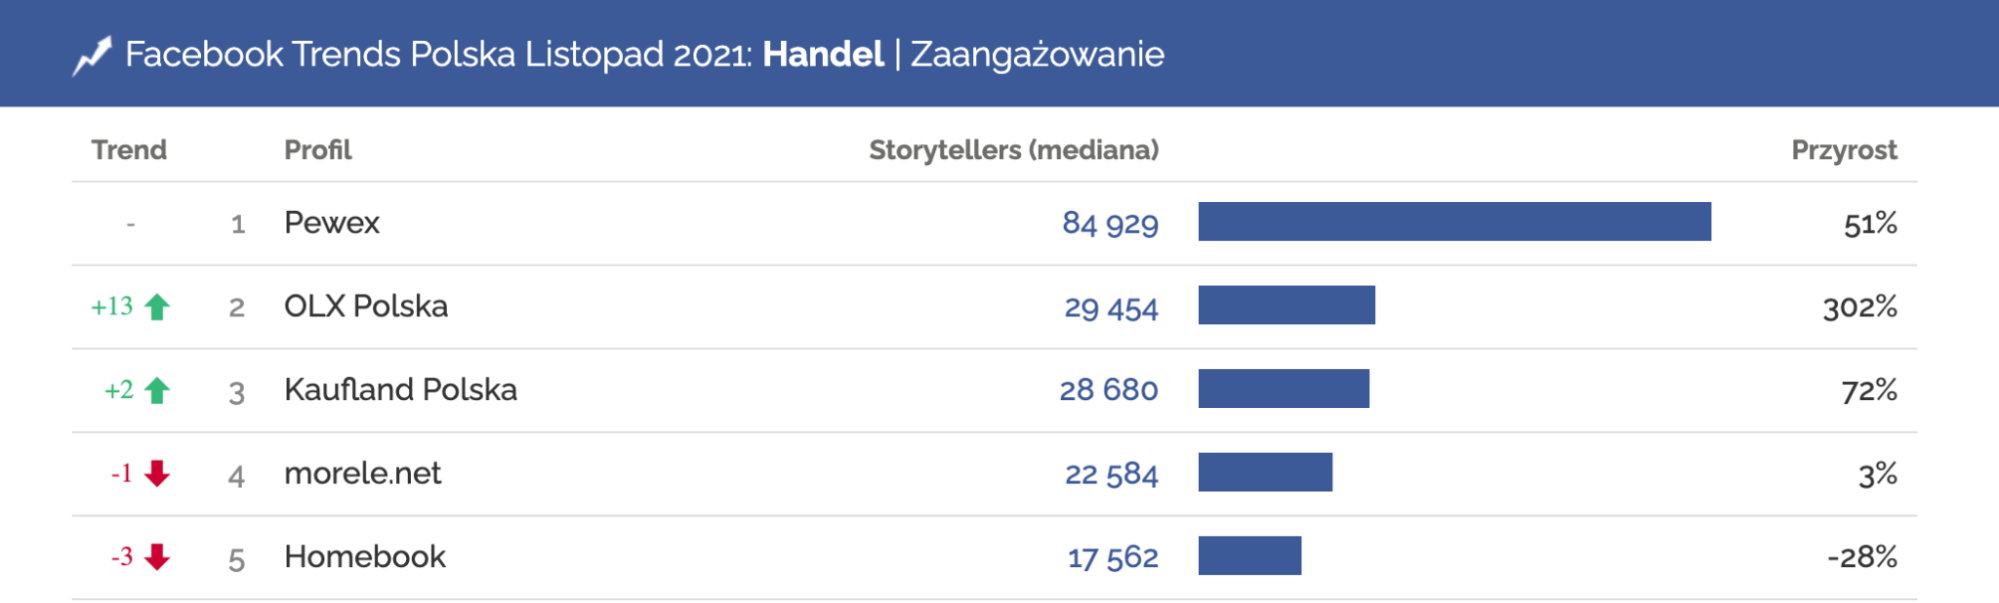Open the Pewex profile name

click(x=332, y=222)
